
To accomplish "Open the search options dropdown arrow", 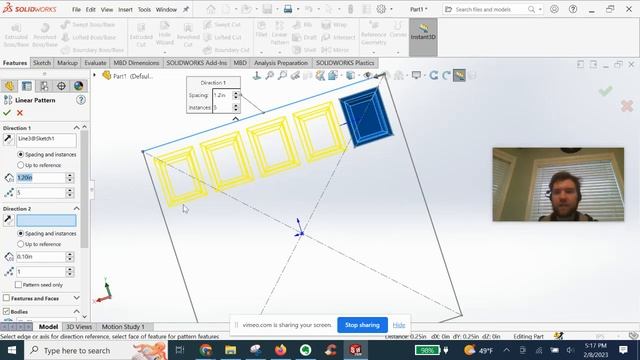I will coord(540,9).
